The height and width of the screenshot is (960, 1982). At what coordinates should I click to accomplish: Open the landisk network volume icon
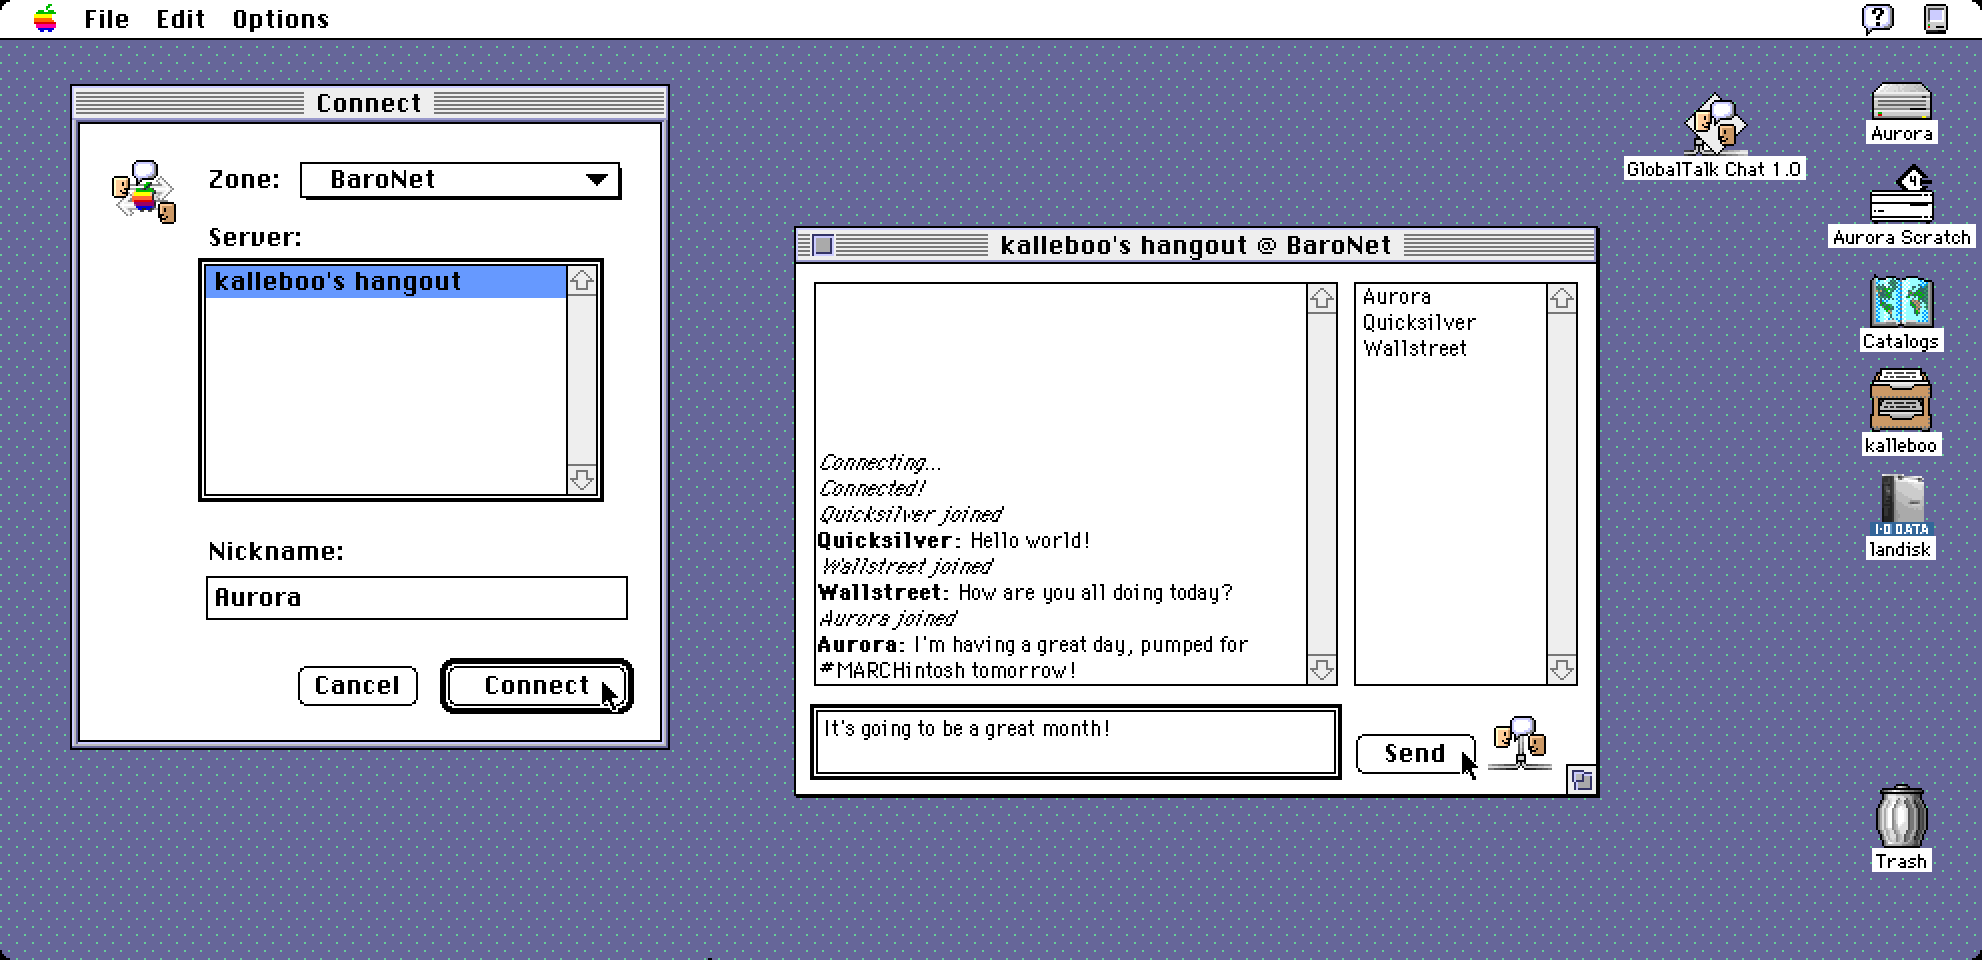tap(1900, 505)
